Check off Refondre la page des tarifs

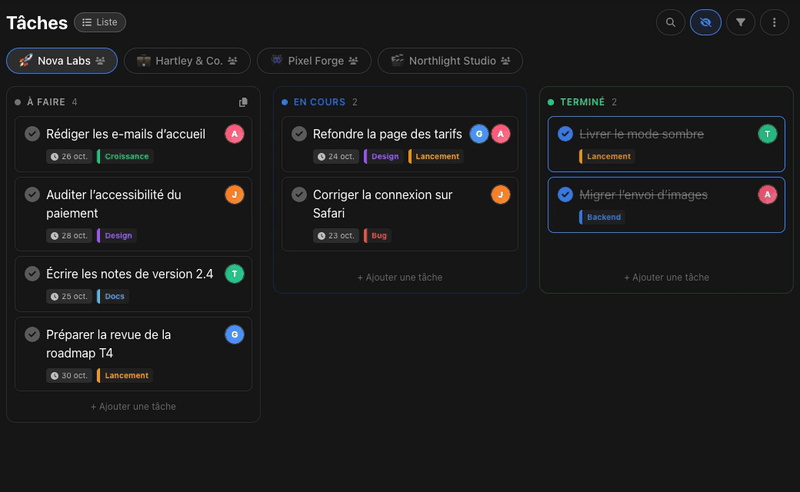coord(299,134)
